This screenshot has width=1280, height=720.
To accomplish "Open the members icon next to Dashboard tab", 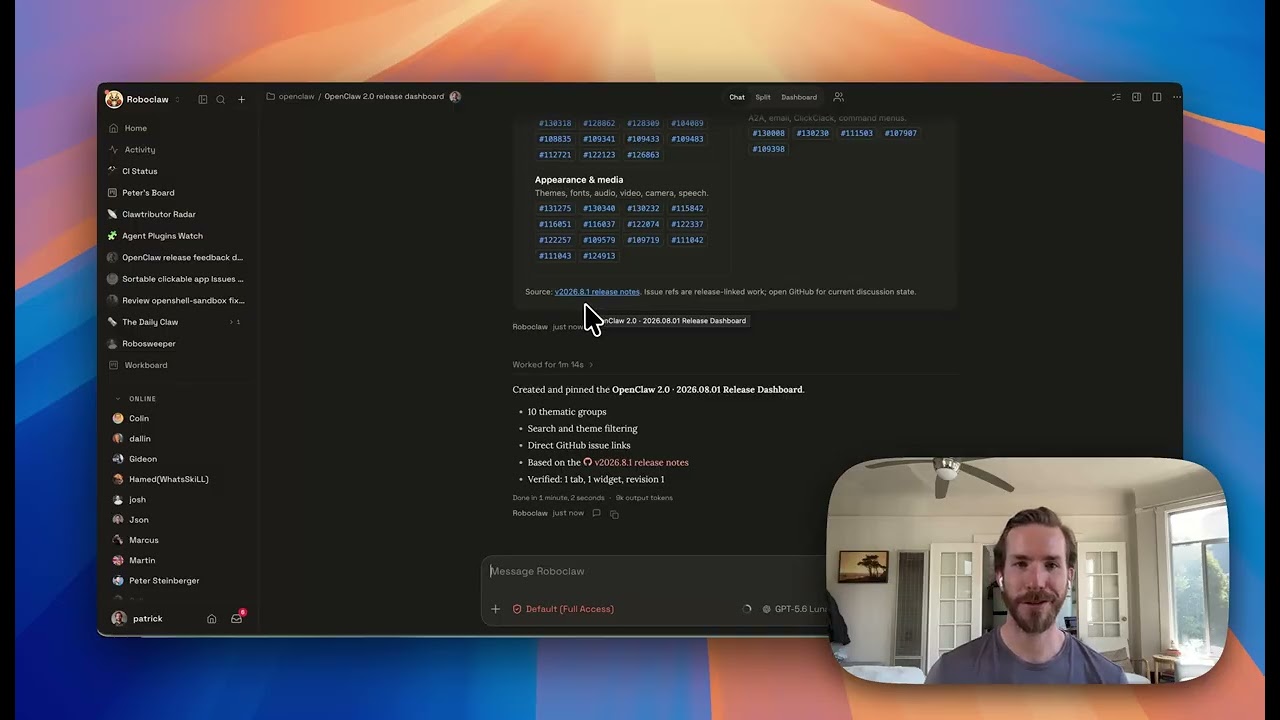I will [x=838, y=97].
